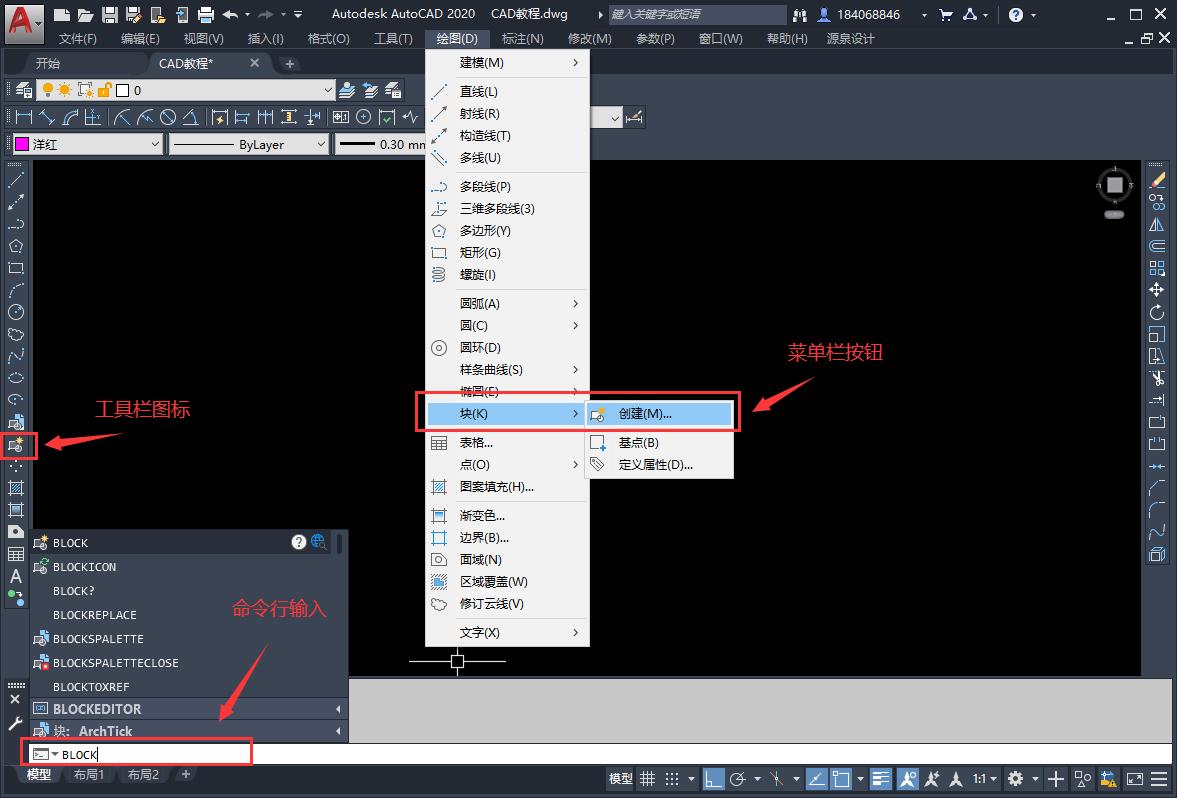
Task: Toggle drawing grid display in status bar
Action: pyautogui.click(x=647, y=778)
